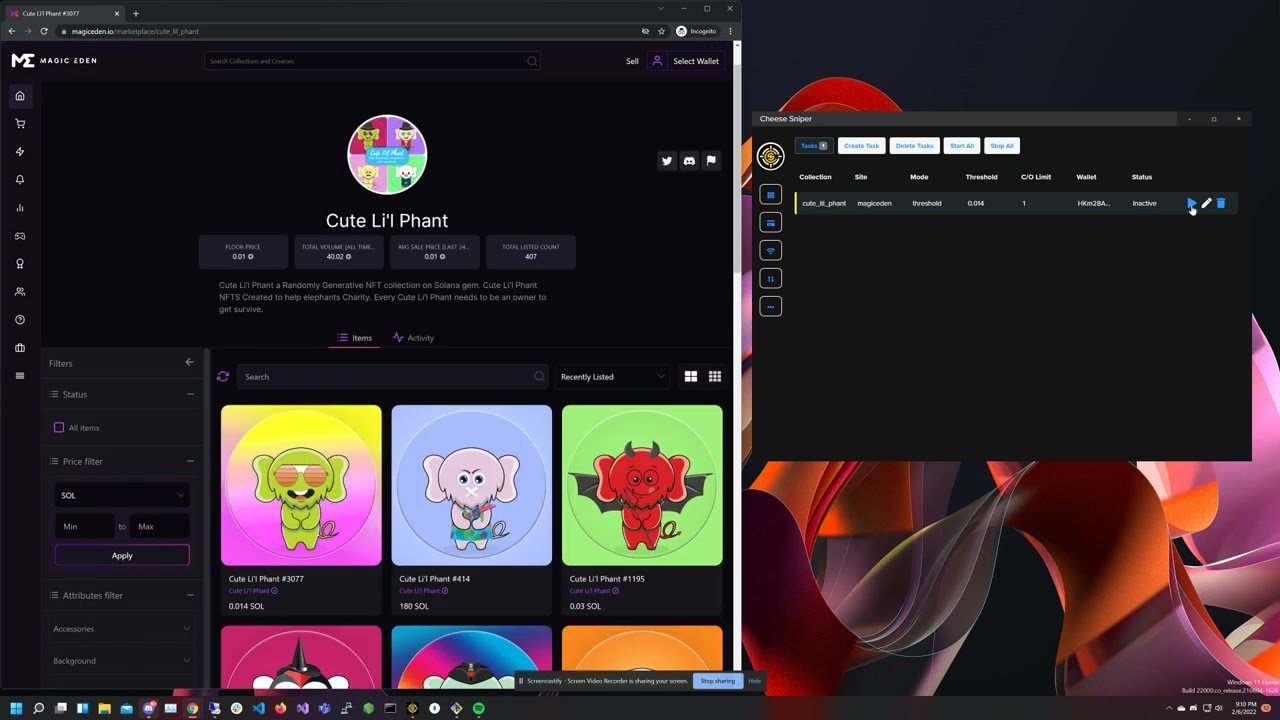Open the community people sidebar icon
This screenshot has width=1280, height=720.
20,292
